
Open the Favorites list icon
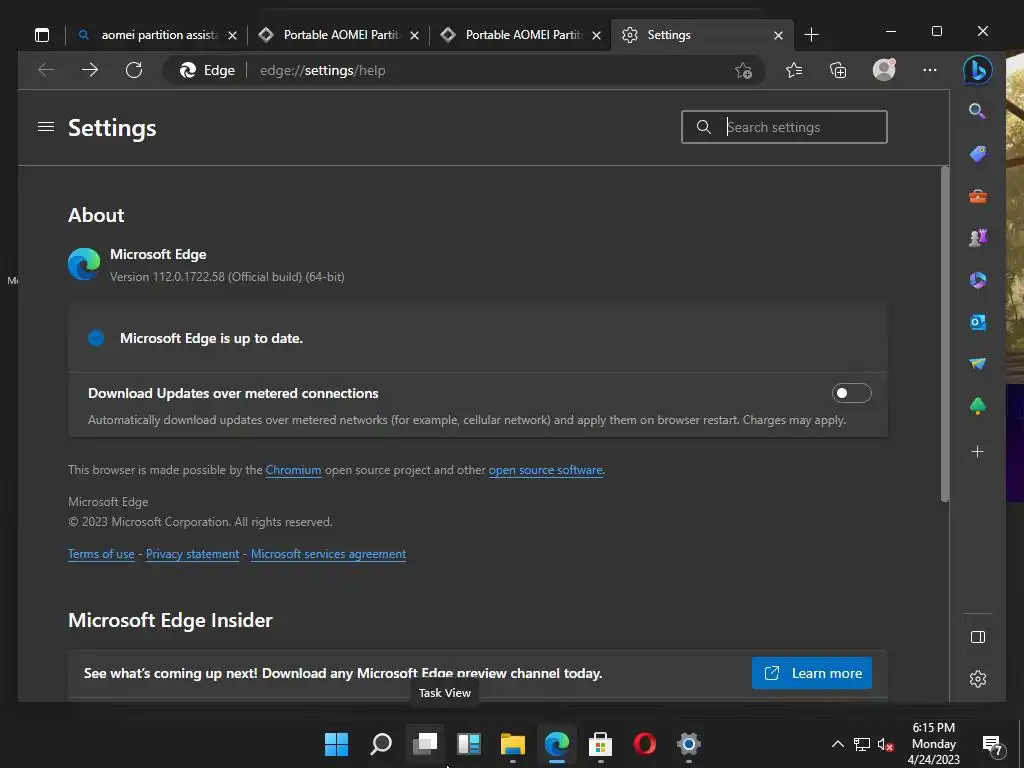pos(794,70)
